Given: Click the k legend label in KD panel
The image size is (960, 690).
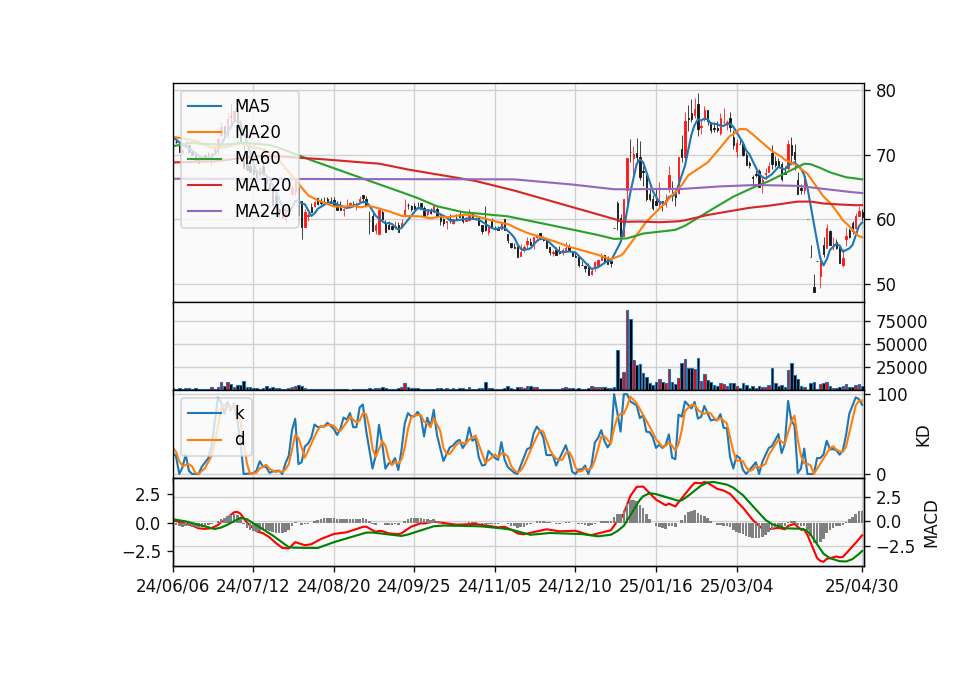Looking at the screenshot, I should pyautogui.click(x=239, y=413).
